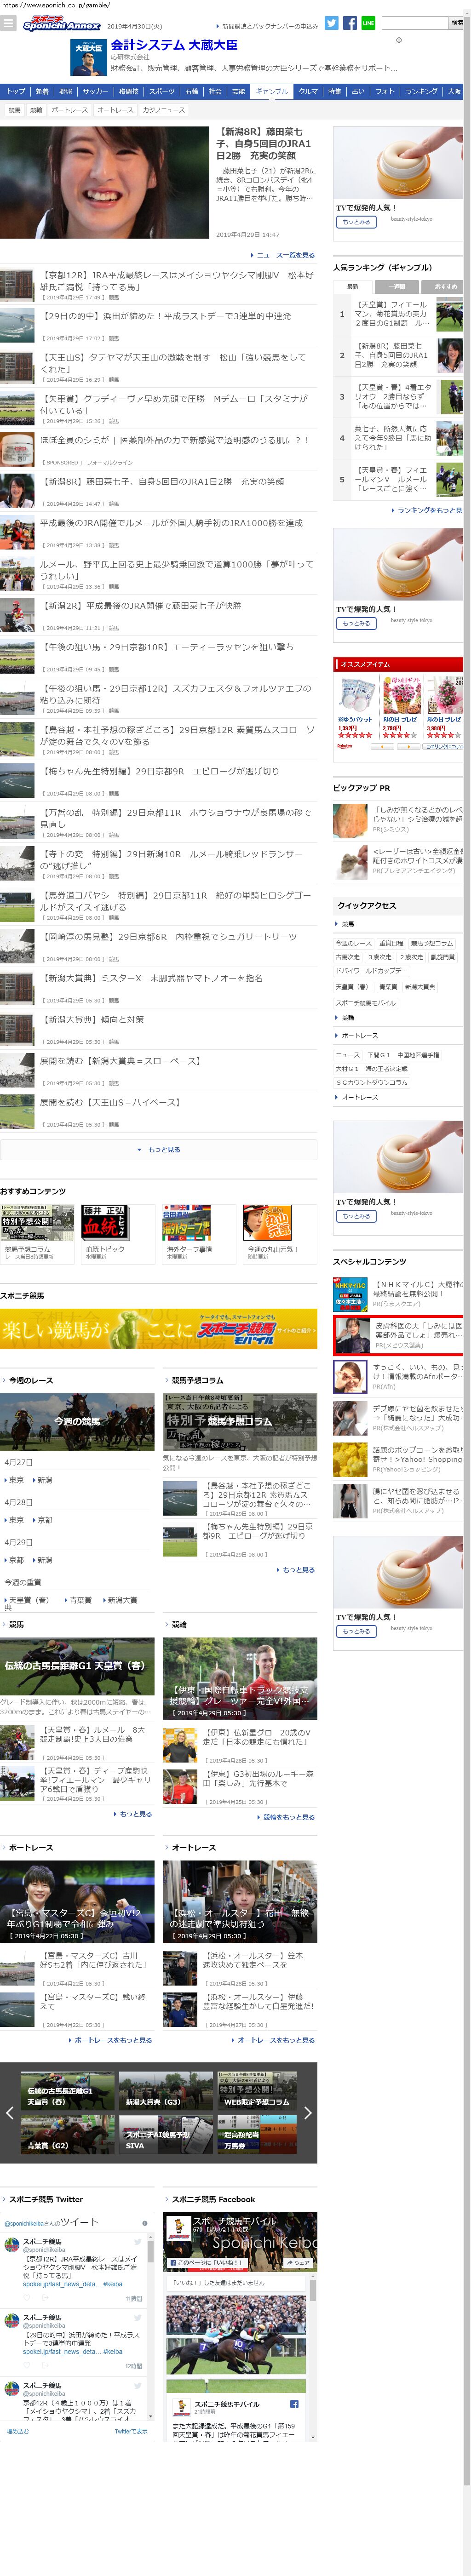Viewport: 471px width, 2576px height.
Task: Open the サッカー navigation tab
Action: click(95, 91)
